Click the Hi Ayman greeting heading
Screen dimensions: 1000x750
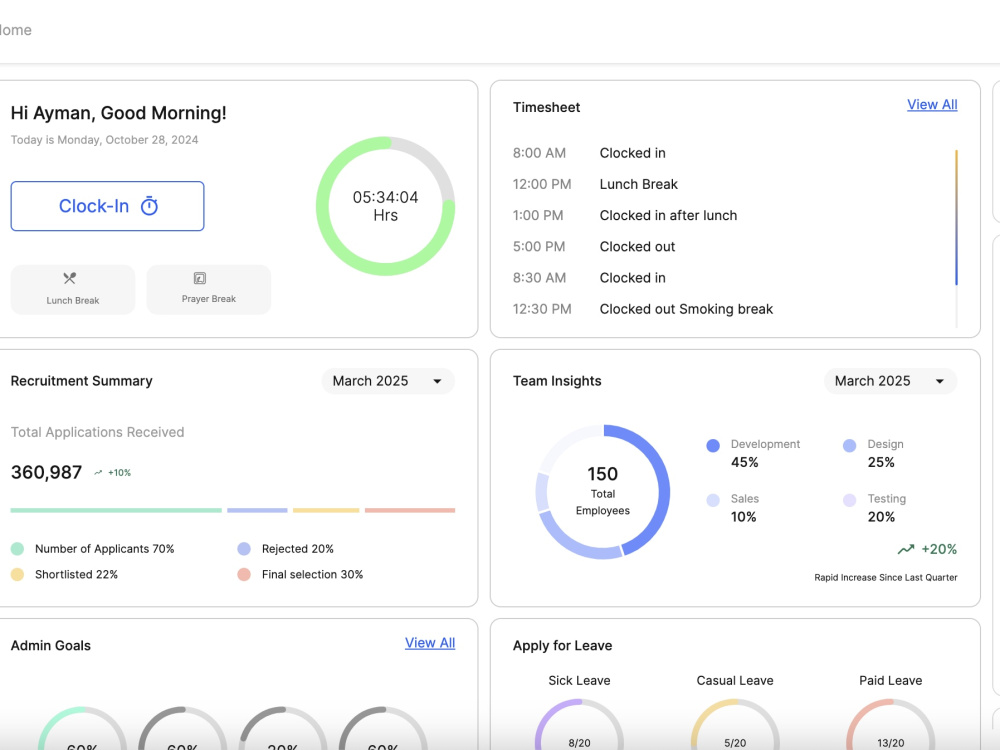click(x=119, y=113)
